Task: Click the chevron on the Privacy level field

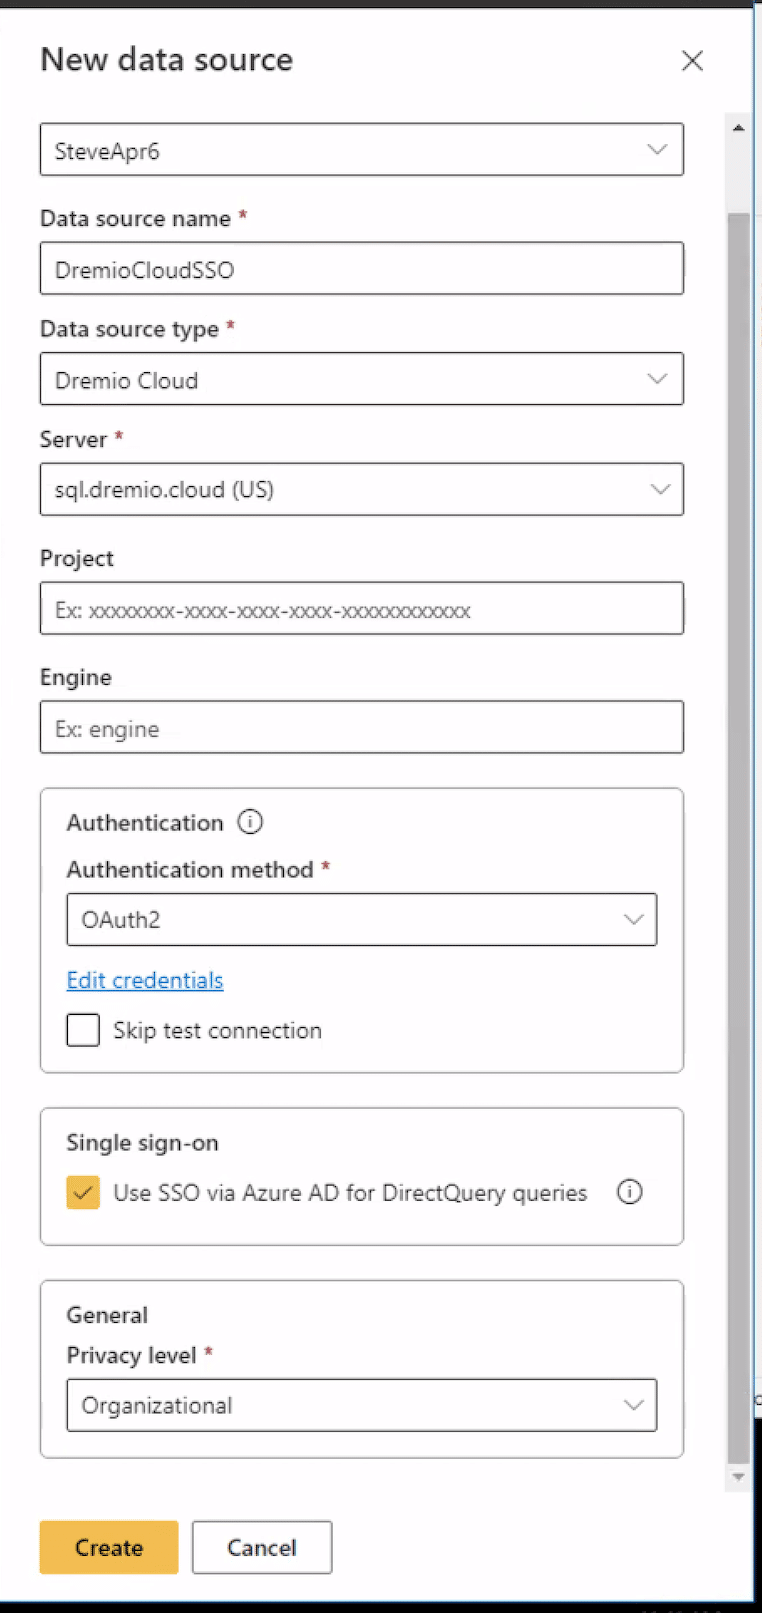Action: (634, 1404)
